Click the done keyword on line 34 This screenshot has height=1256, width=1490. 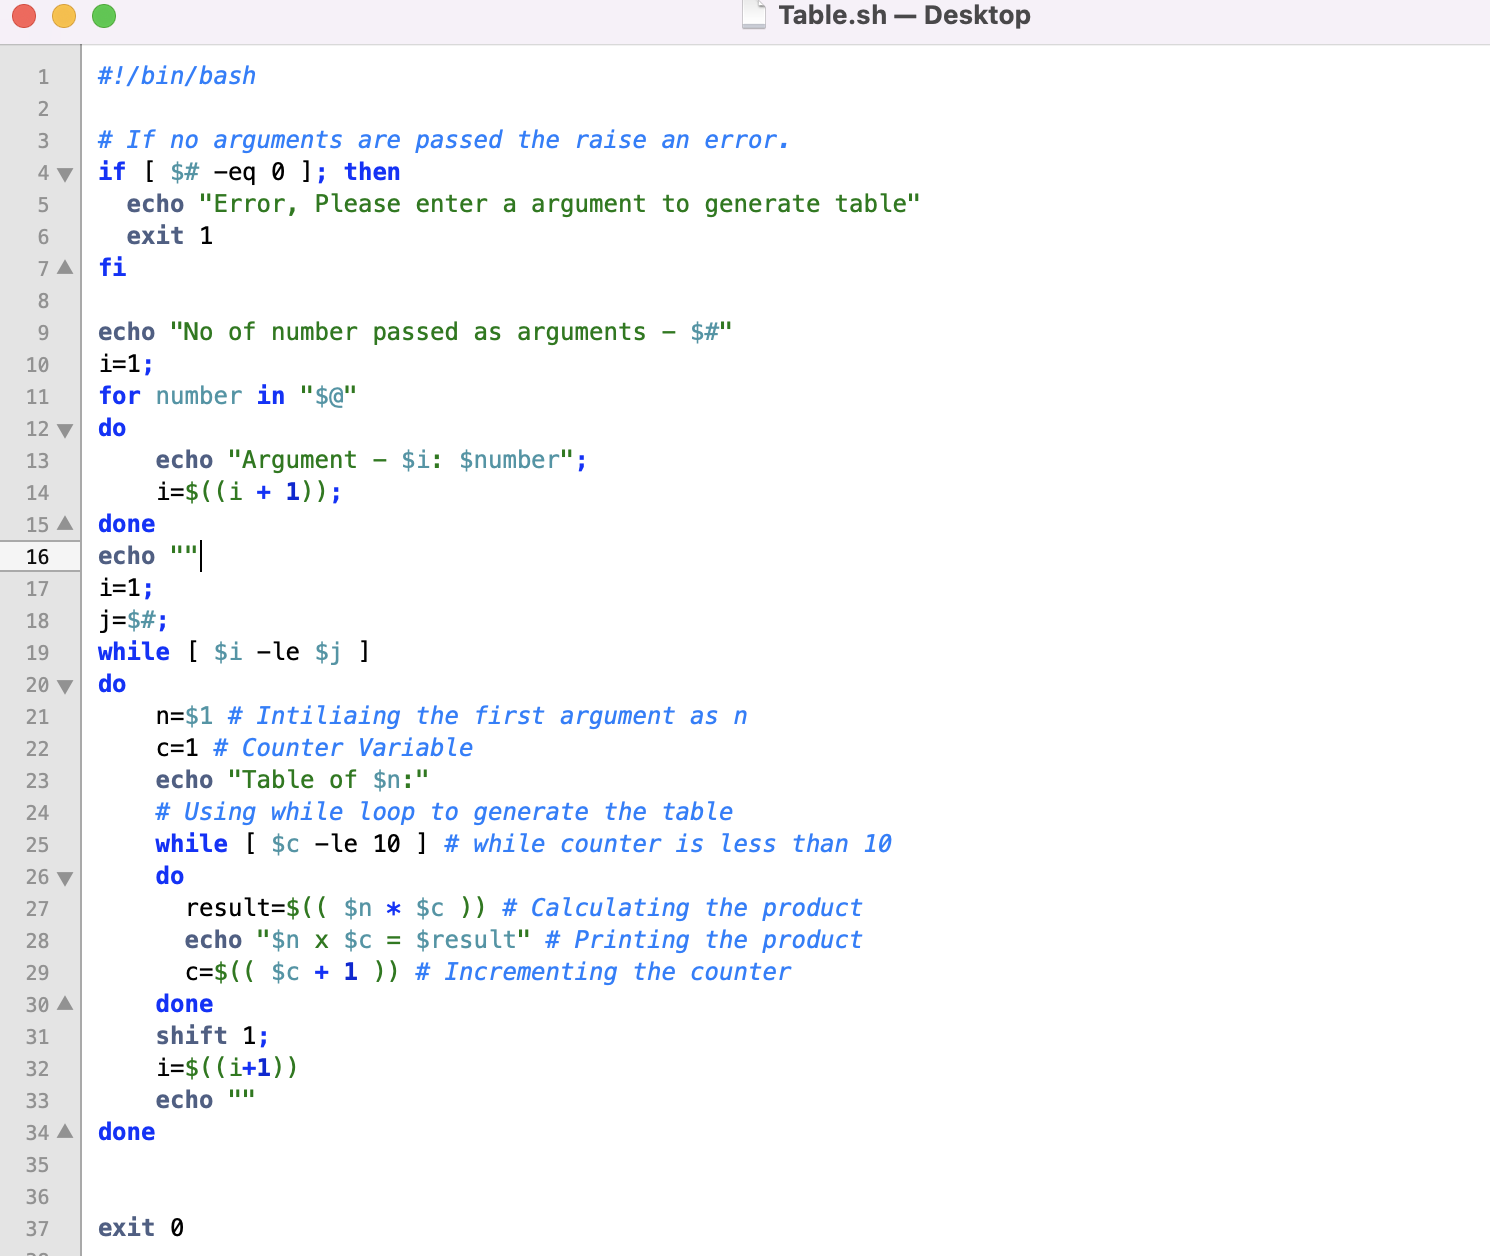126,1132
